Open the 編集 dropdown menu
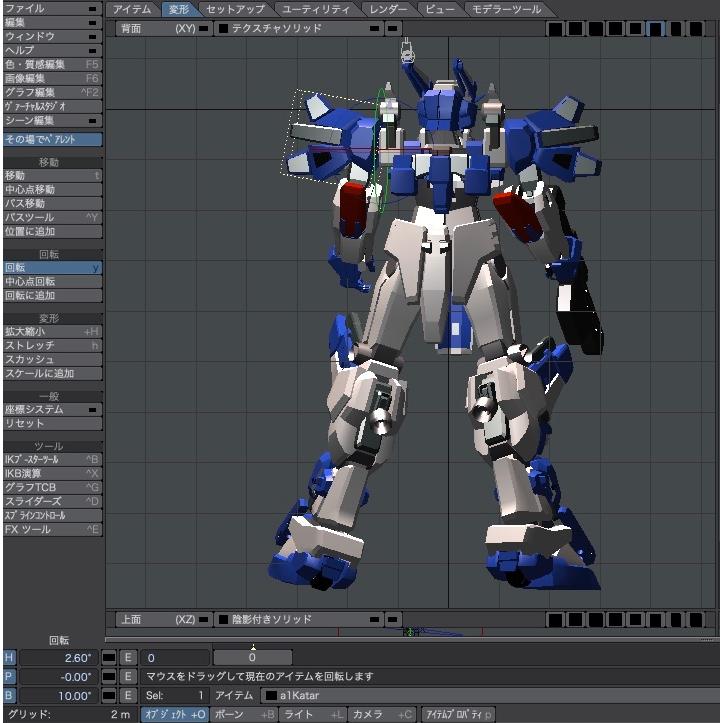This screenshot has height=723, width=723. pos(53,22)
